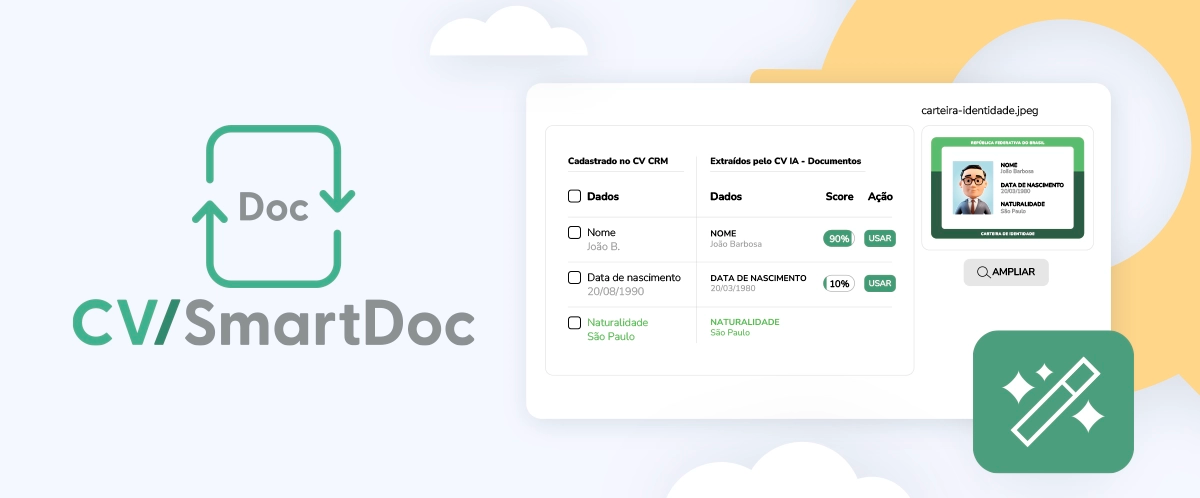The height and width of the screenshot is (498, 1200).
Task: Click USAR for Data de Nascimento row
Action: coord(880,283)
